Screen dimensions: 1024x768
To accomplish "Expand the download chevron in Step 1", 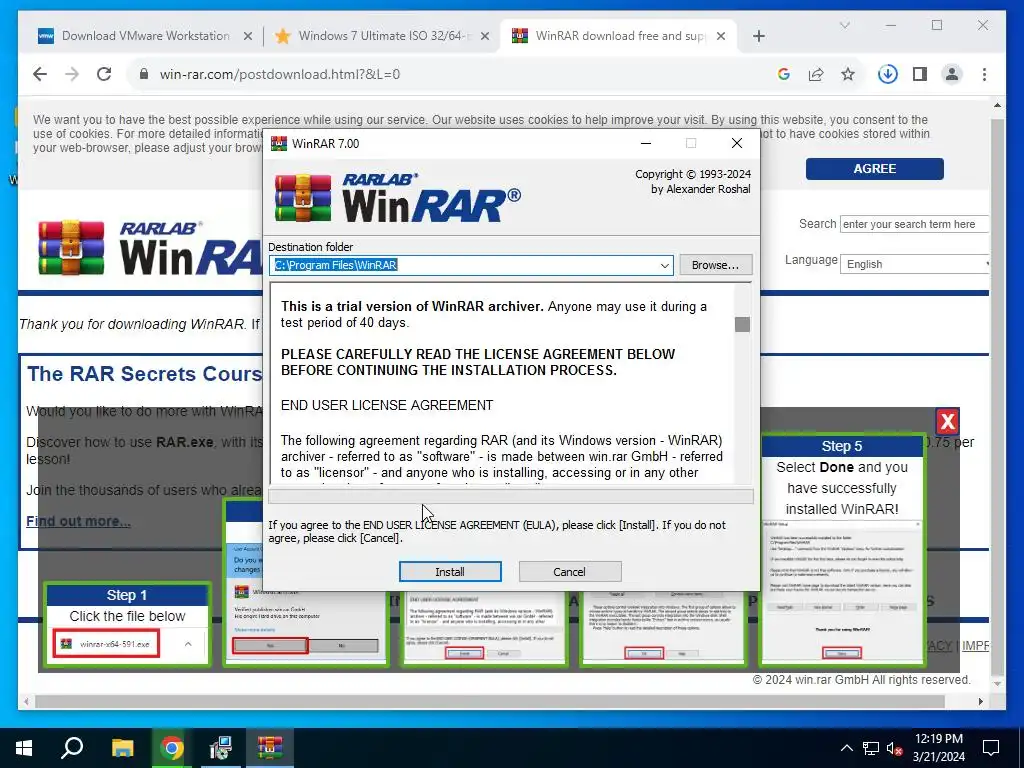I will (x=188, y=644).
